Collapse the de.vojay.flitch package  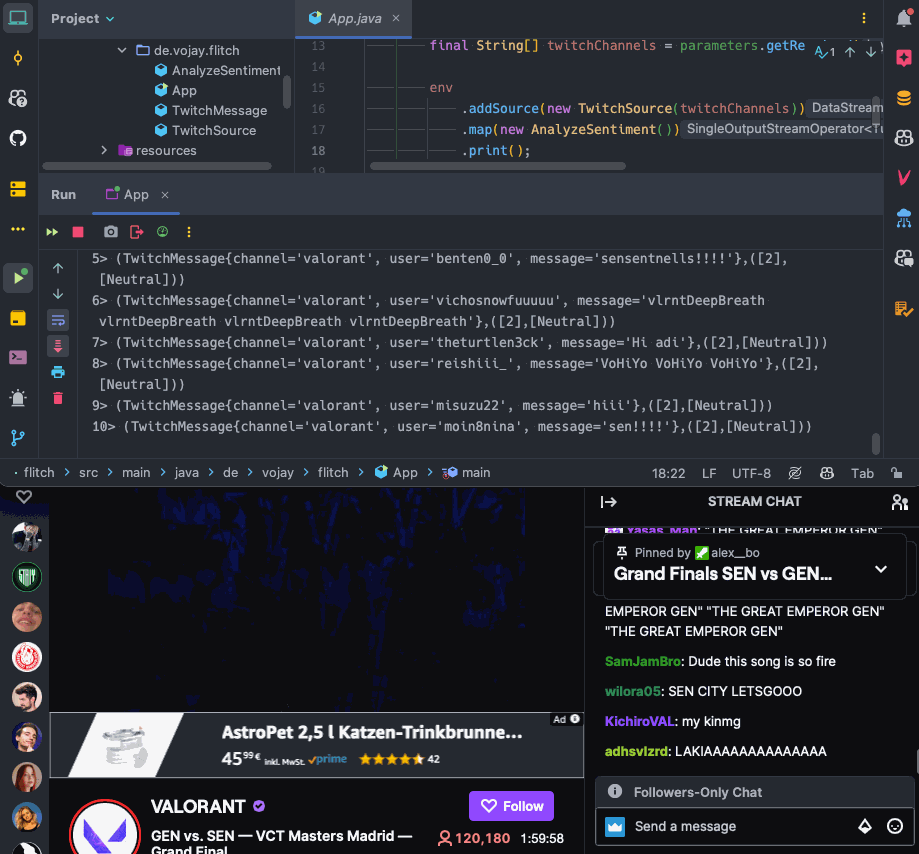[122, 50]
